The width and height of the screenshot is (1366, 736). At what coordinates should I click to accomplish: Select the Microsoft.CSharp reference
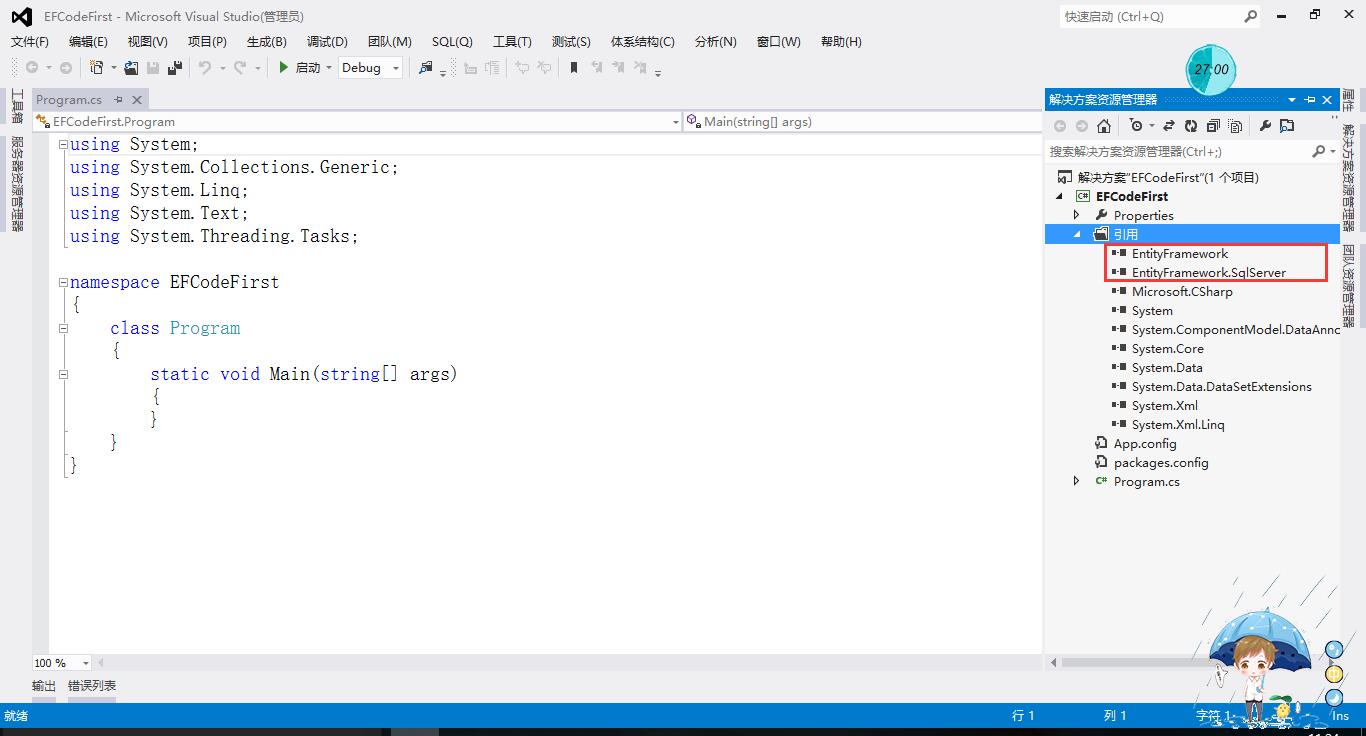tap(1182, 291)
